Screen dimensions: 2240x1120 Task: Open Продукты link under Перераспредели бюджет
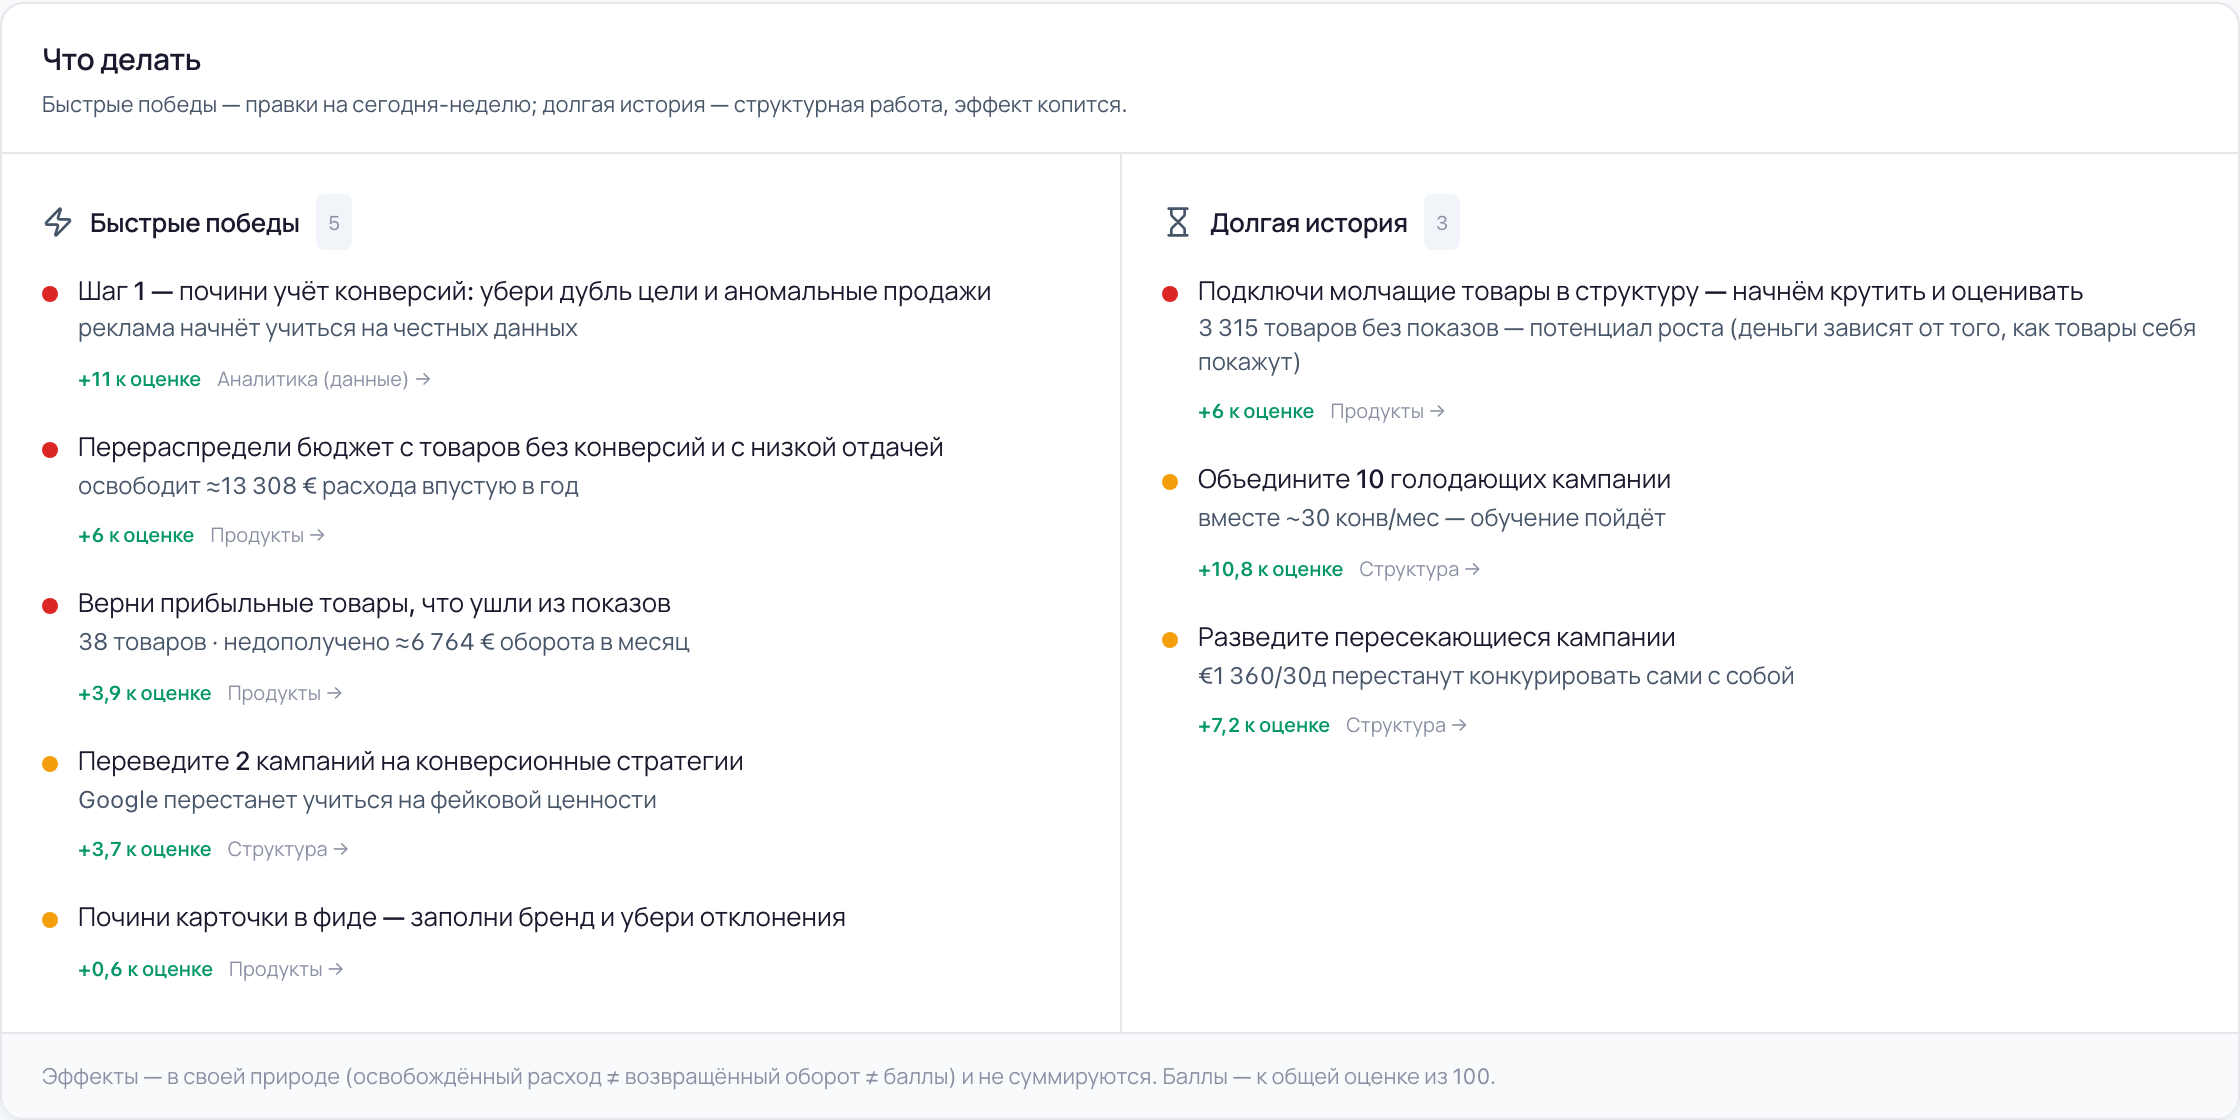267,535
